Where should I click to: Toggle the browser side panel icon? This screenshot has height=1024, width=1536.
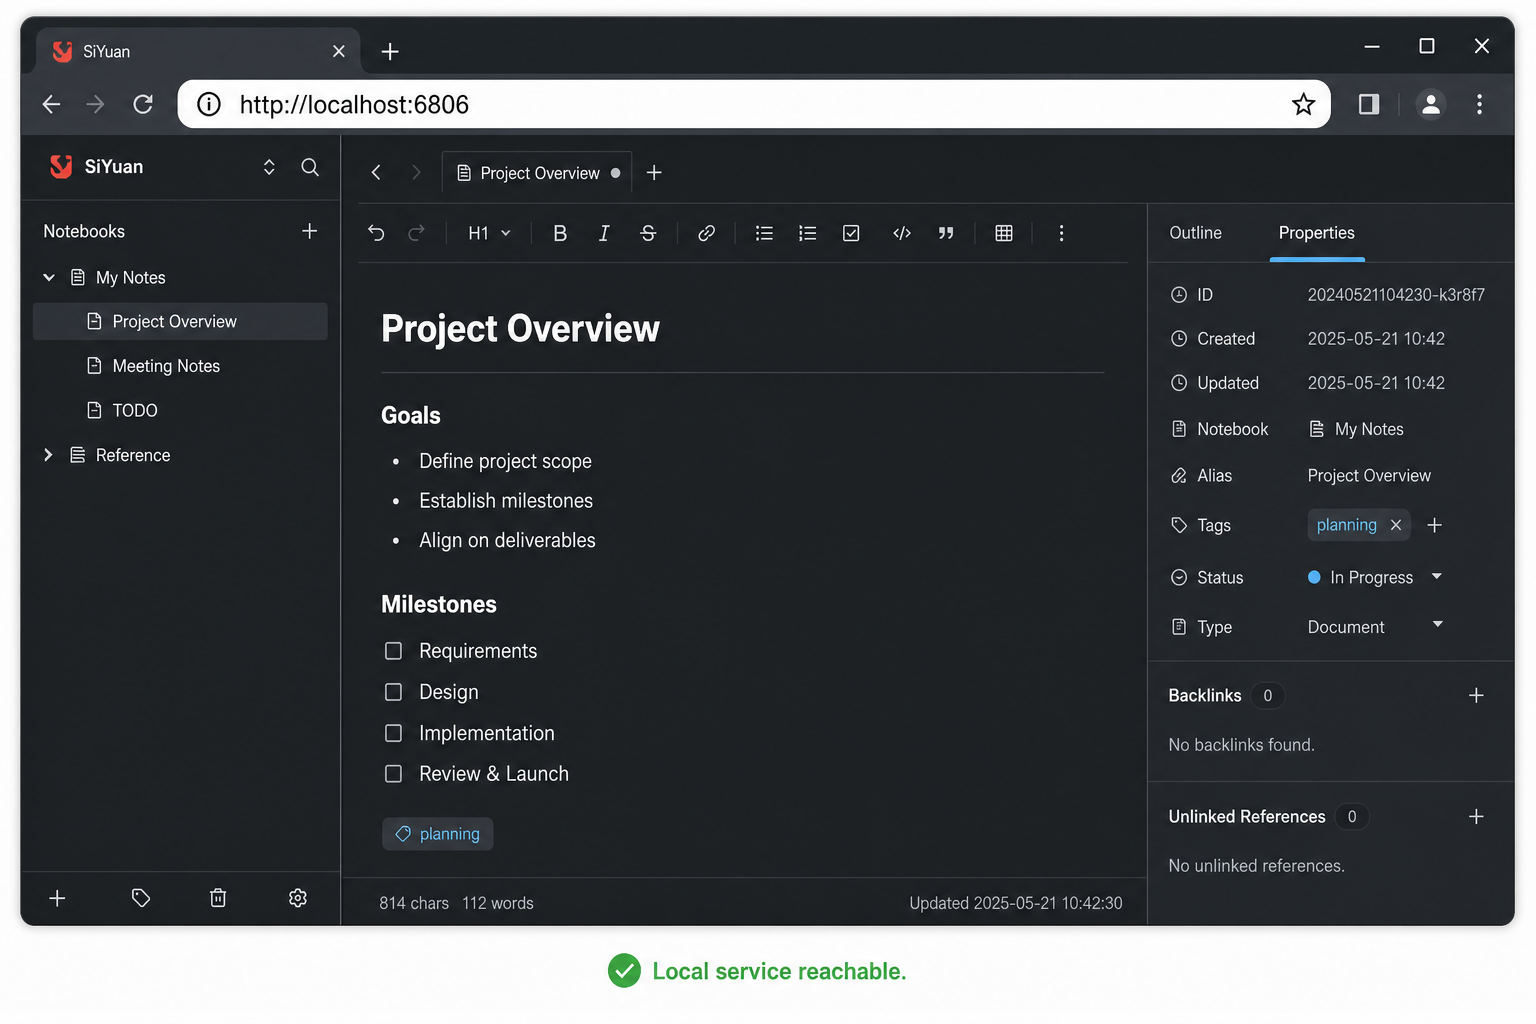pos(1369,104)
